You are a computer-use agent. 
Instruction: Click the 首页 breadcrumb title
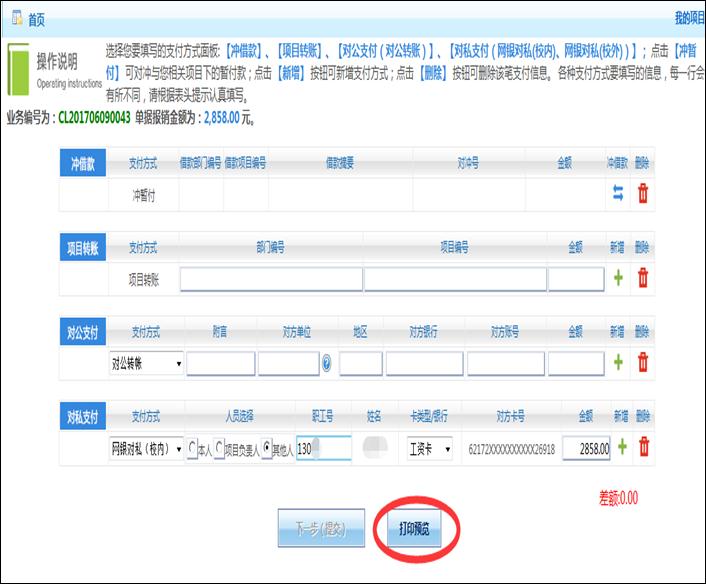click(x=36, y=19)
